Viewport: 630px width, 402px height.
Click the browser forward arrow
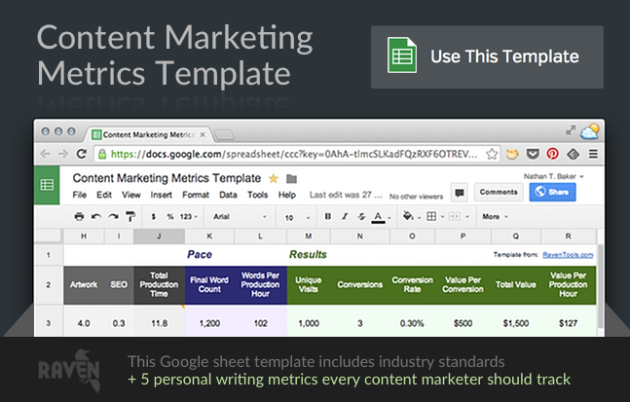pos(63,154)
